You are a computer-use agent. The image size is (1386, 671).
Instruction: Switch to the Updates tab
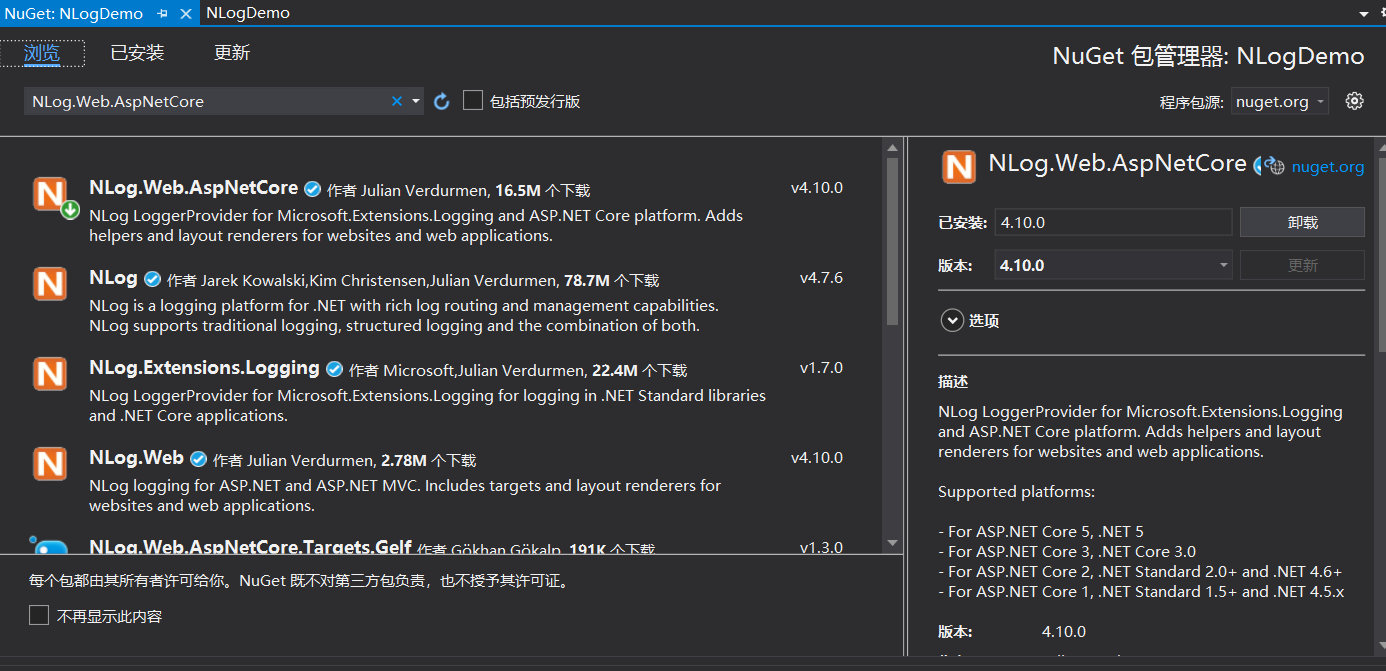coord(232,53)
